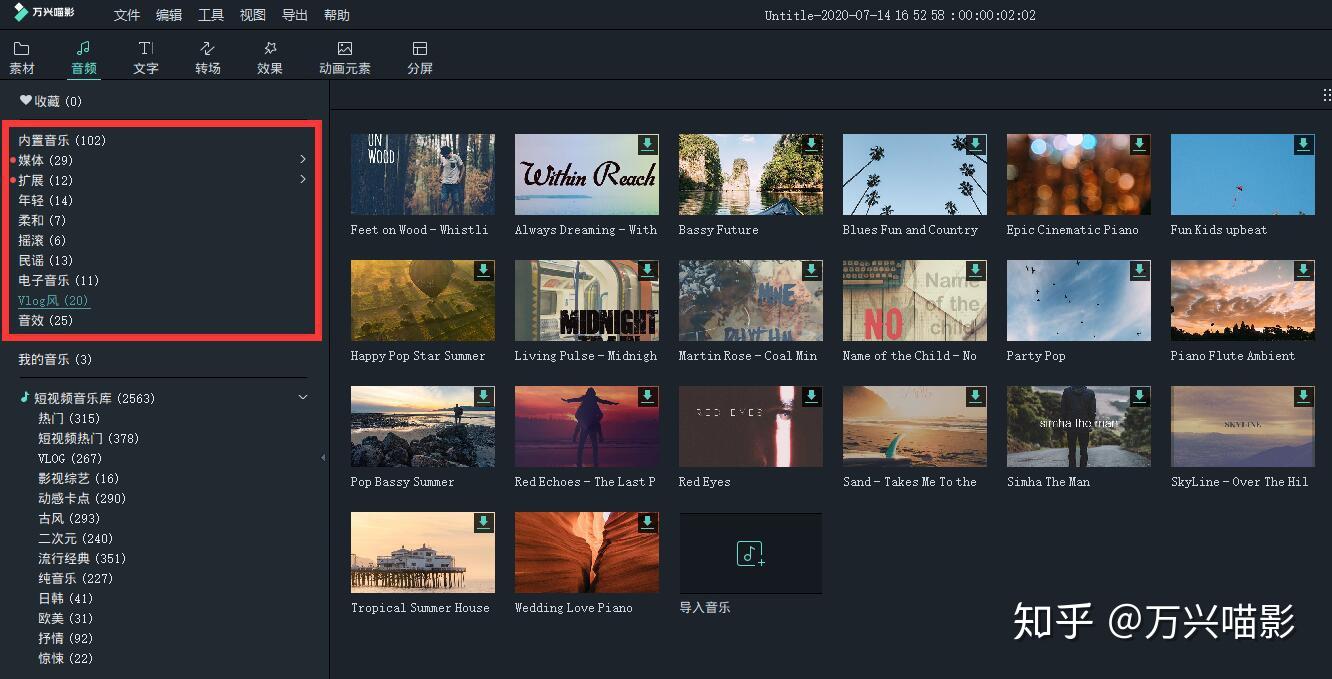Download the Bassy Future track
This screenshot has height=679, width=1332.
pyautogui.click(x=811, y=144)
